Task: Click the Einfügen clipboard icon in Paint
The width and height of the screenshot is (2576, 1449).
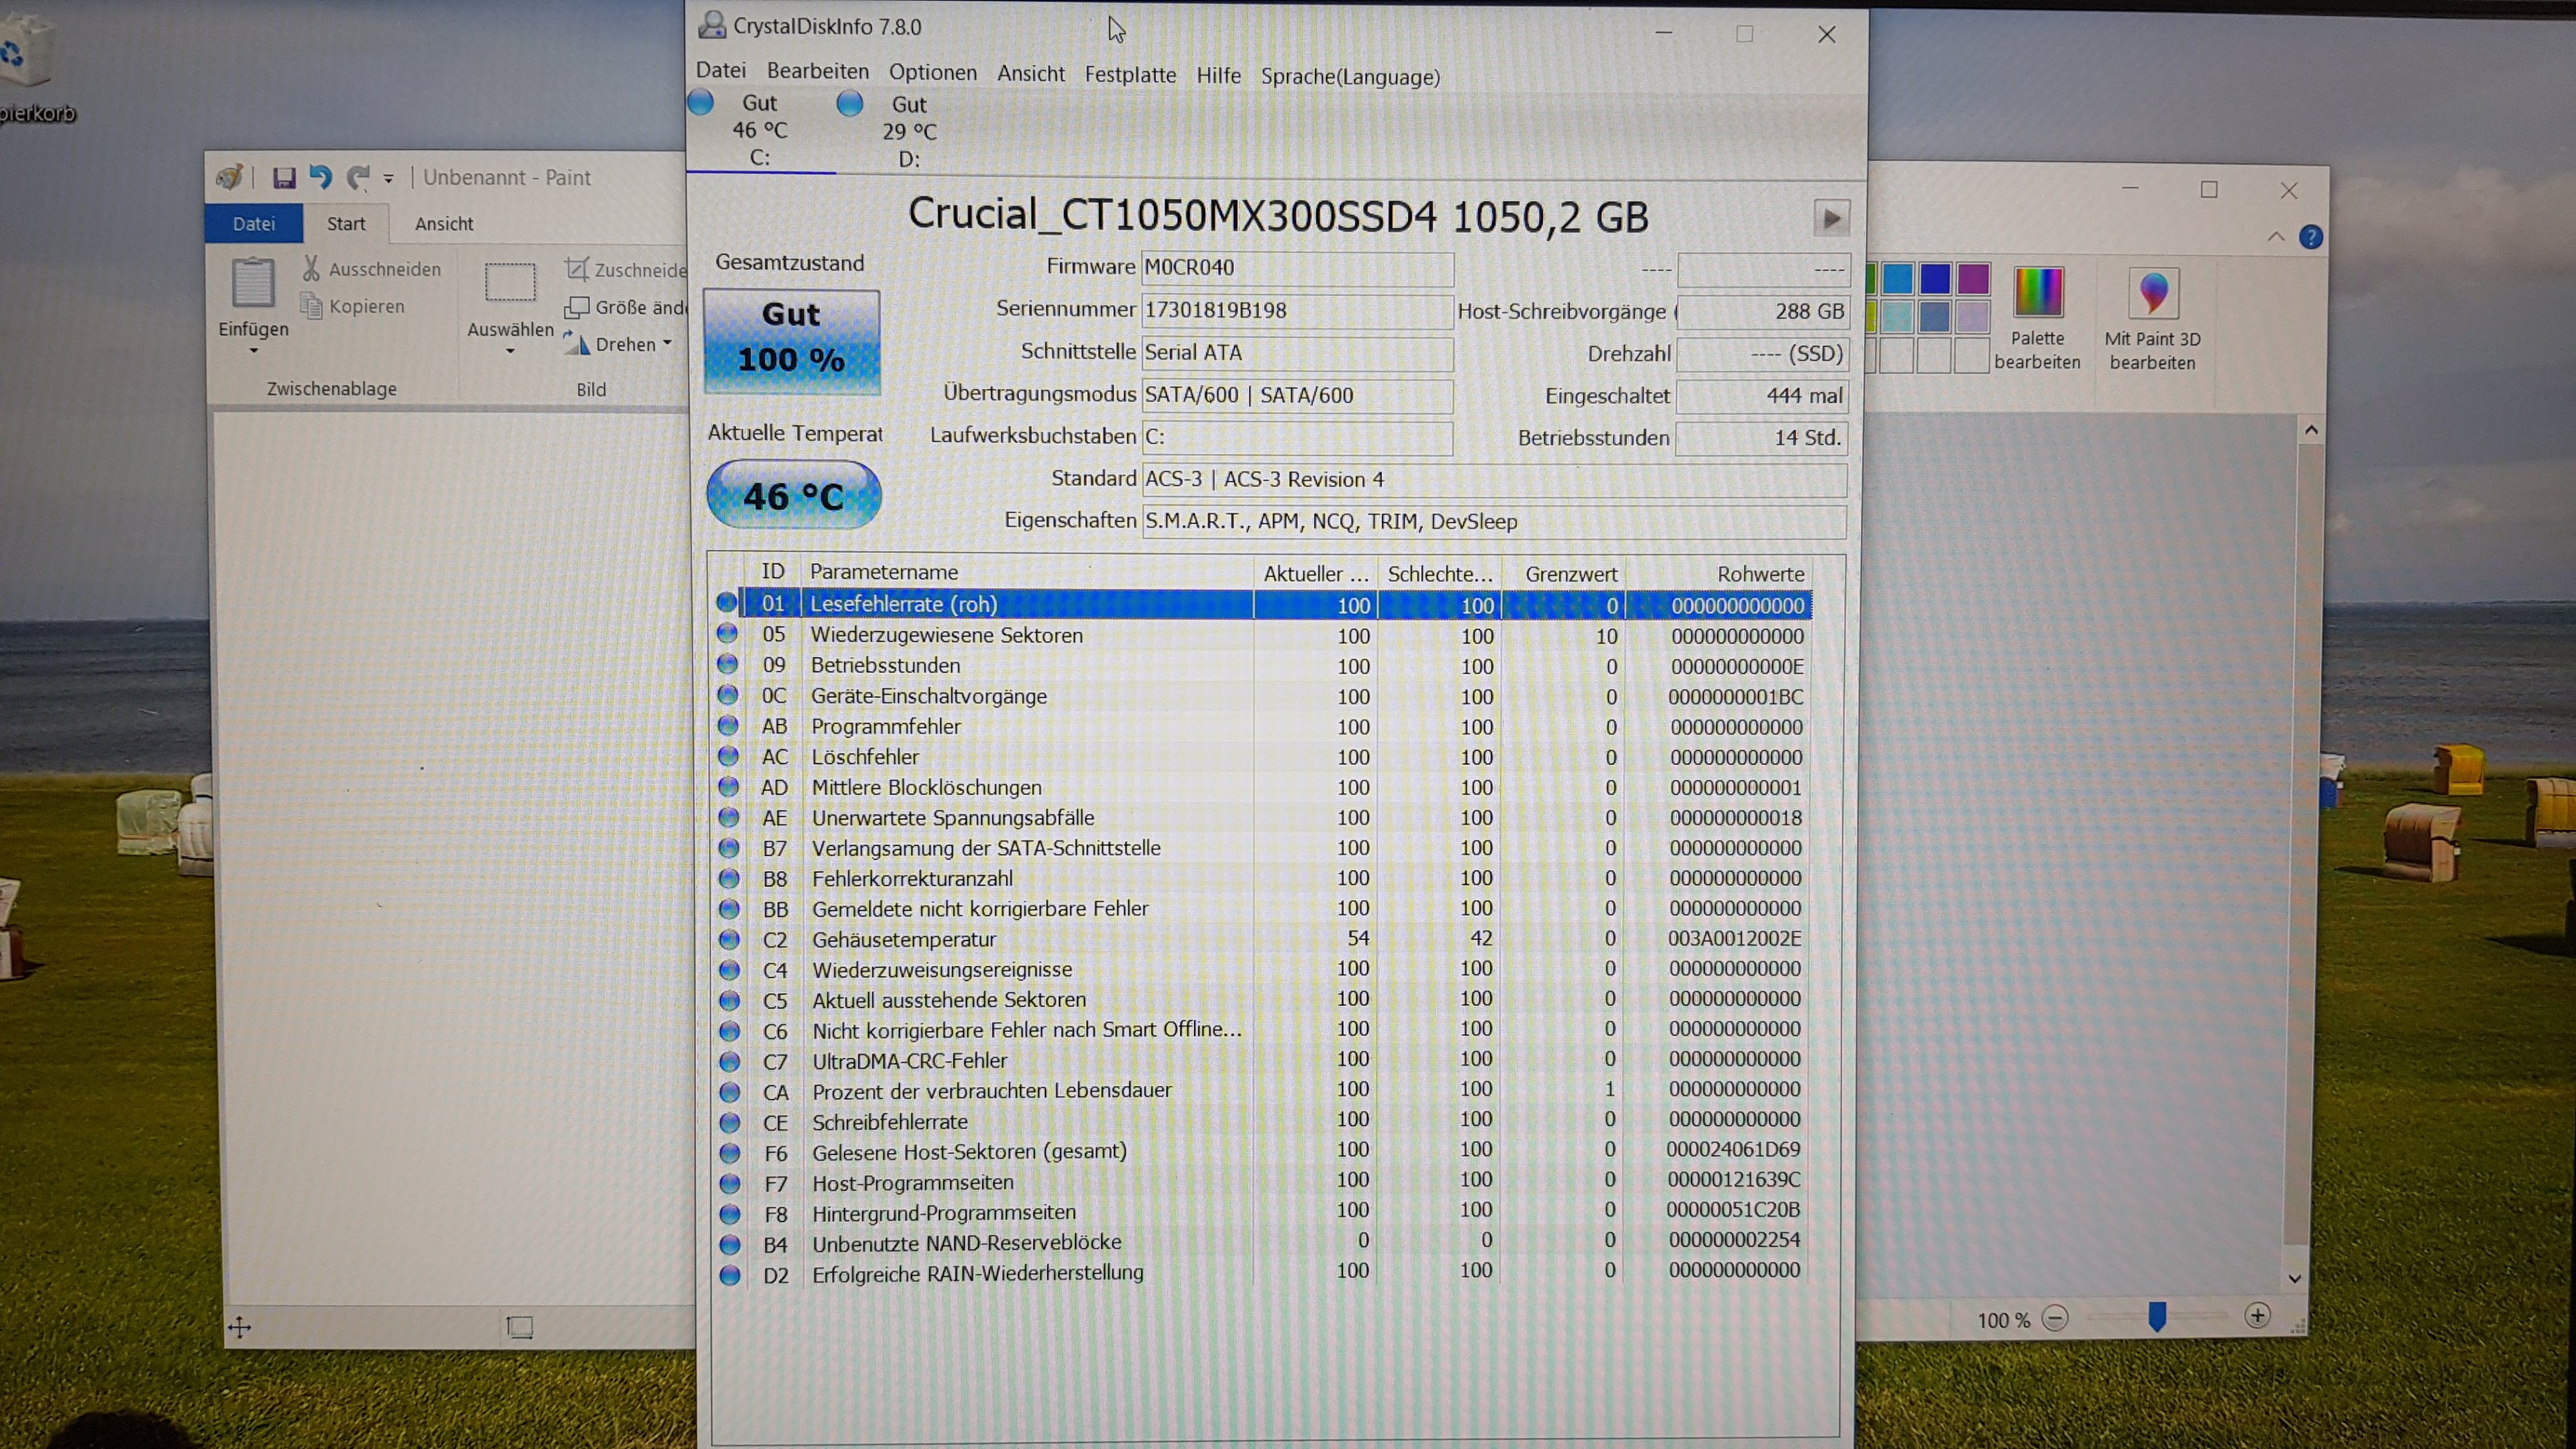Action: 253,282
